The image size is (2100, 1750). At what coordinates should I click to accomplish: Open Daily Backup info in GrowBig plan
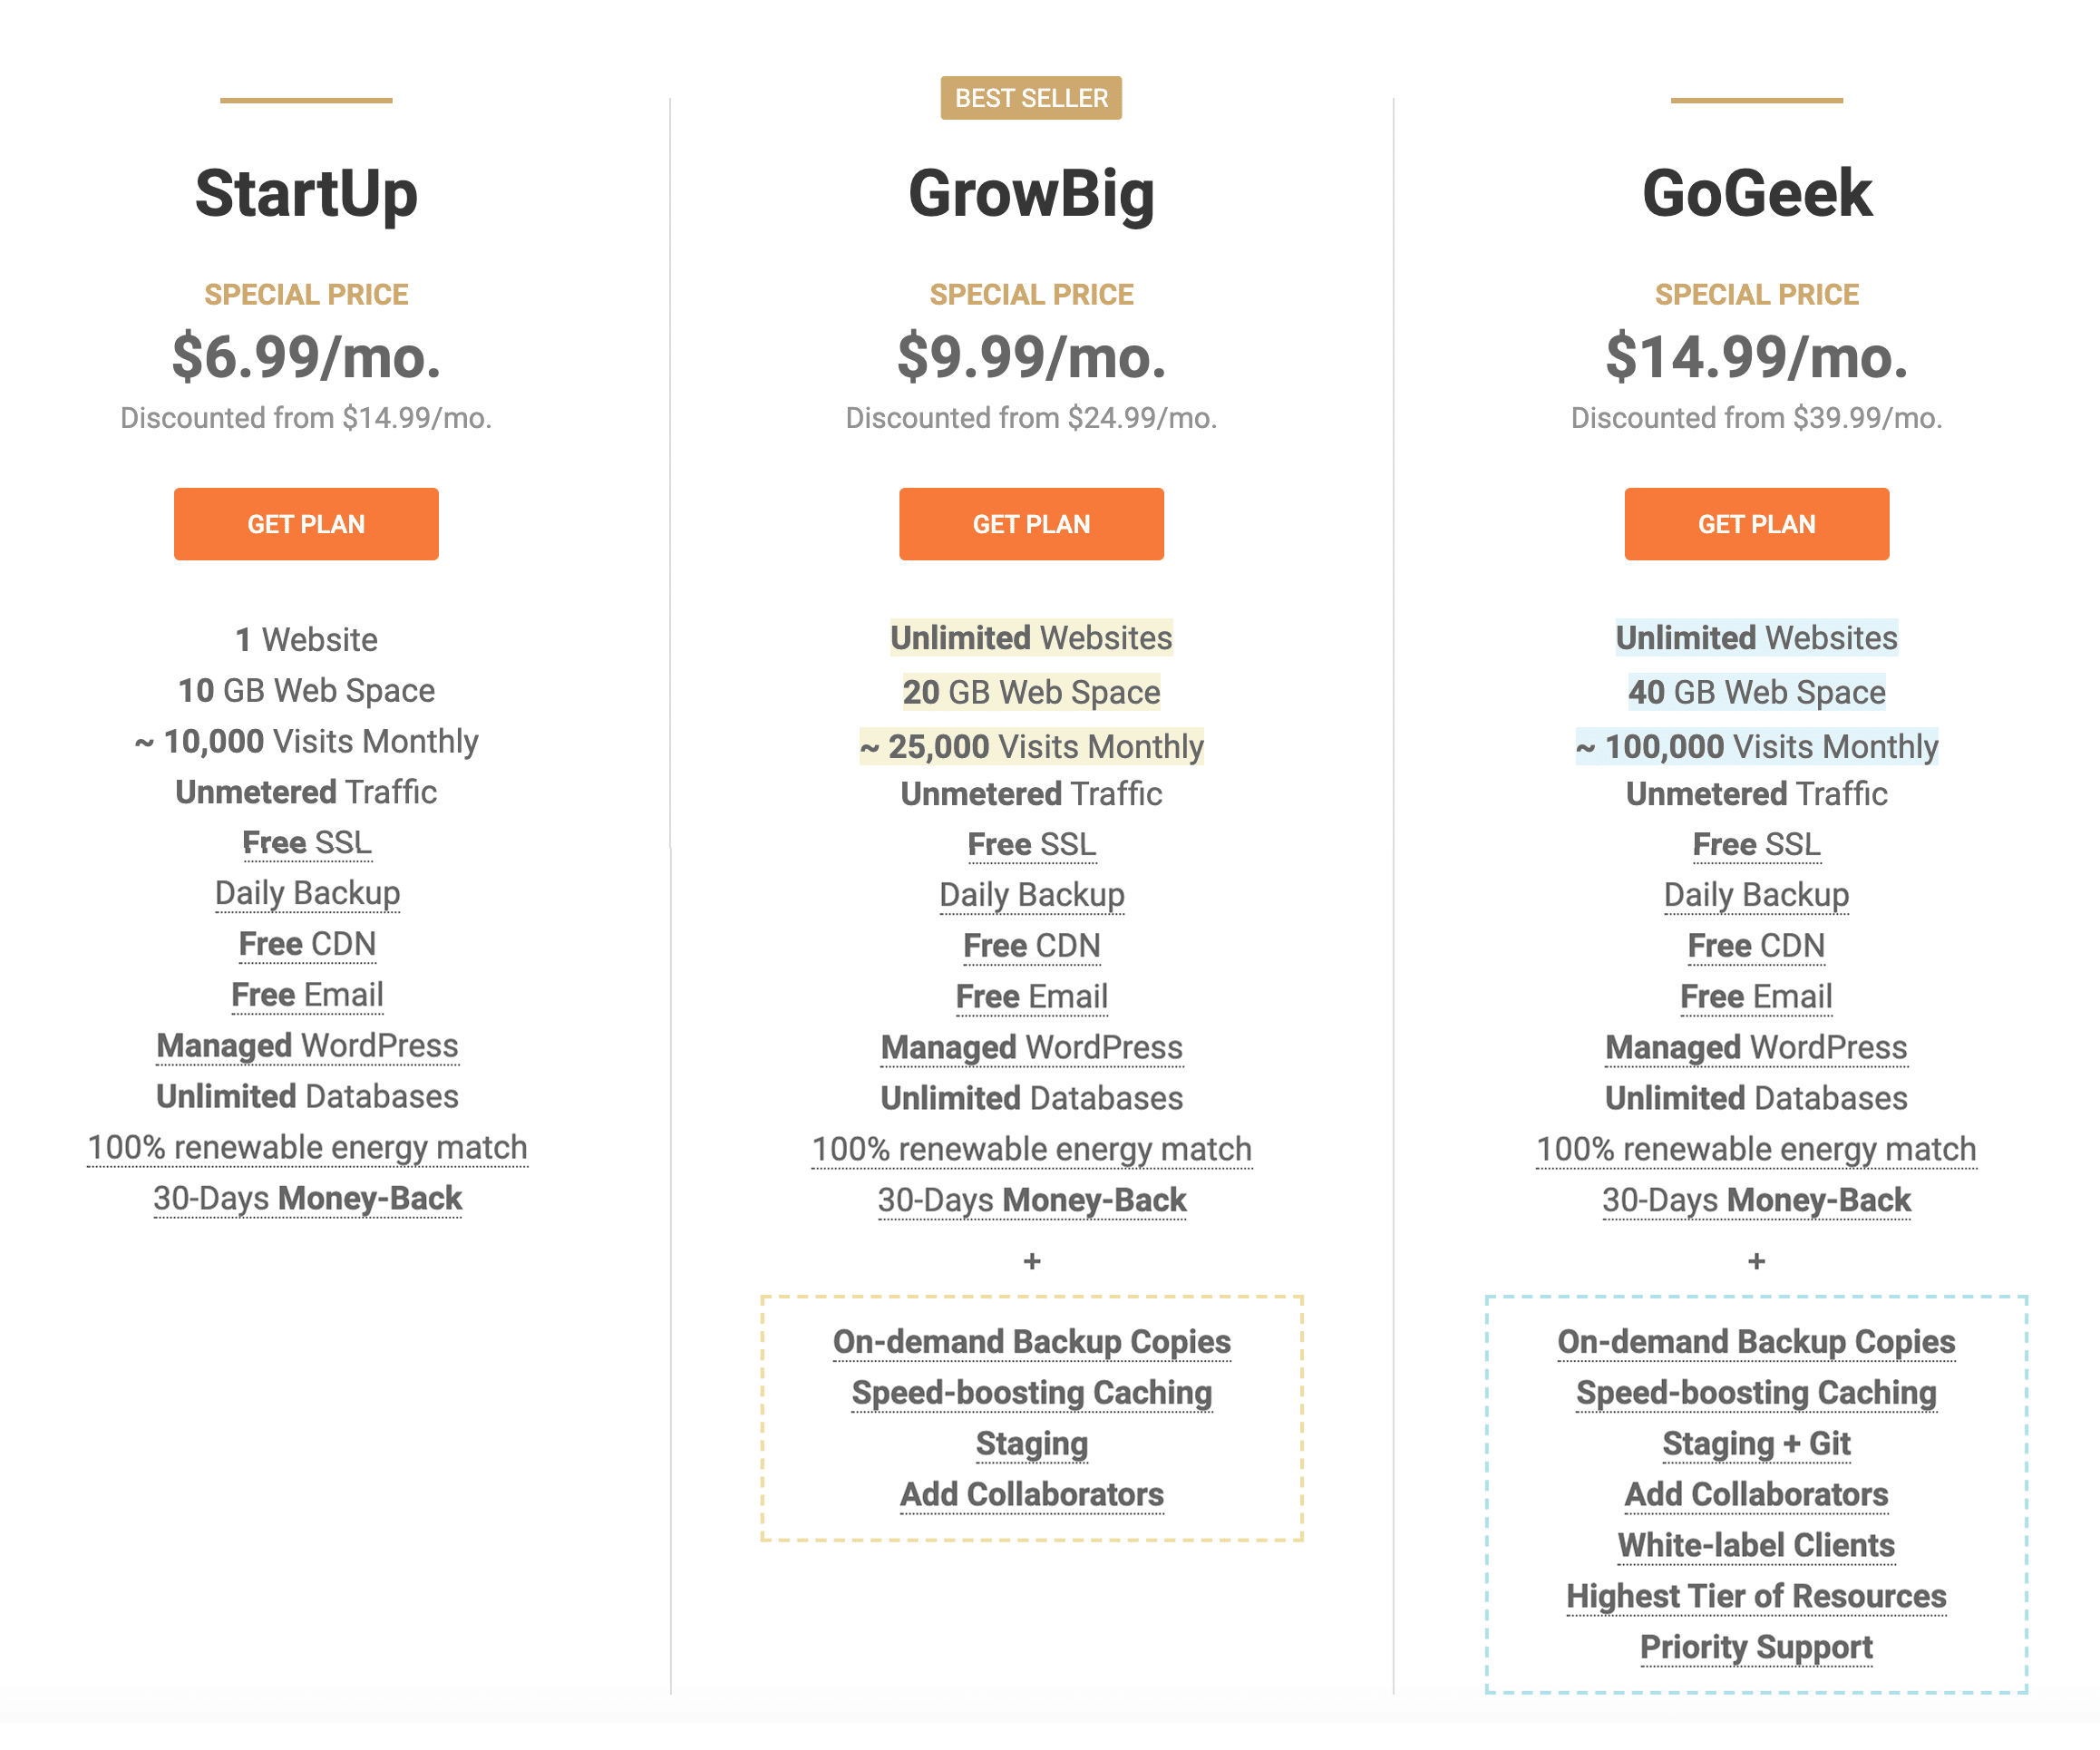click(x=1032, y=895)
